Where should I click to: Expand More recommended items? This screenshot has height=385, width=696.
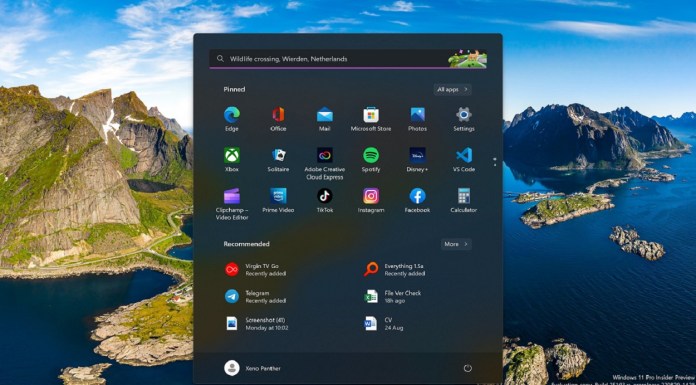(x=456, y=244)
